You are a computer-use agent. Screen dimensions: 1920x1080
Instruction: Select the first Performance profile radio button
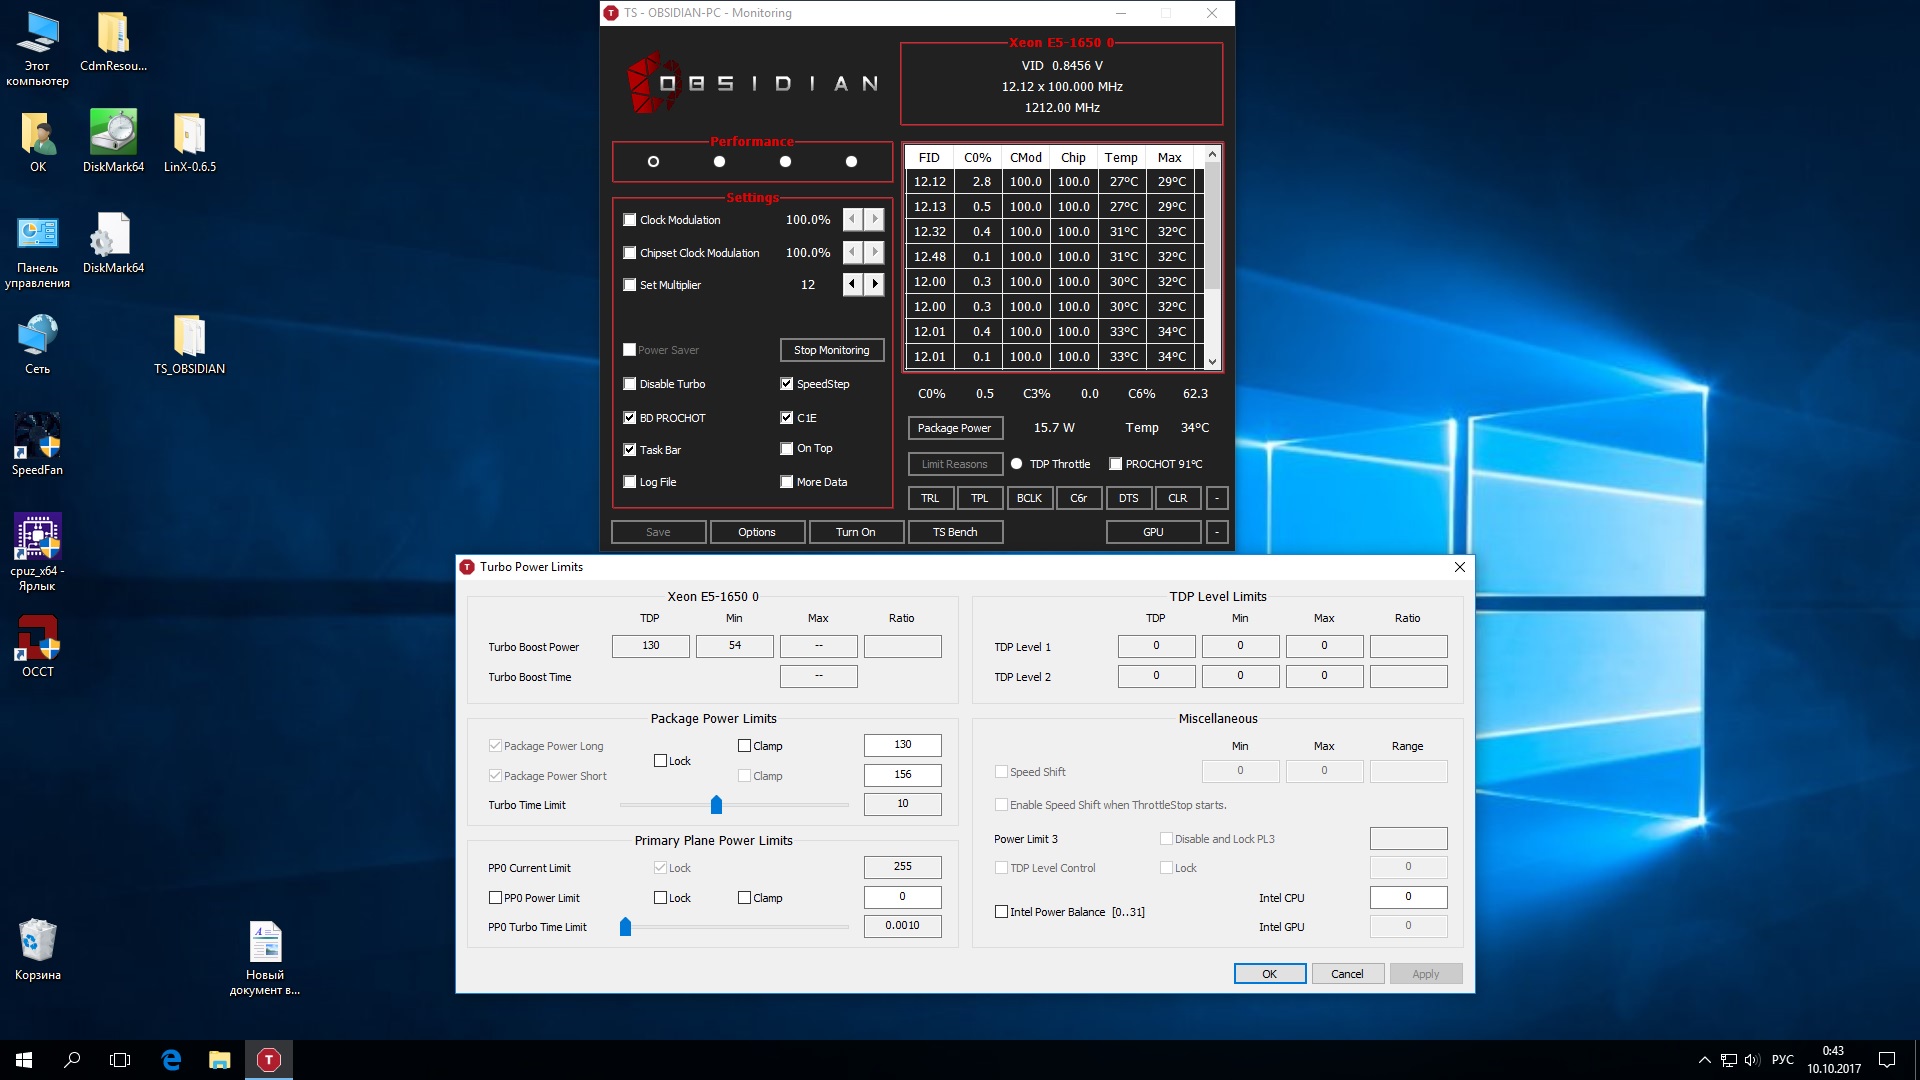coord(653,162)
